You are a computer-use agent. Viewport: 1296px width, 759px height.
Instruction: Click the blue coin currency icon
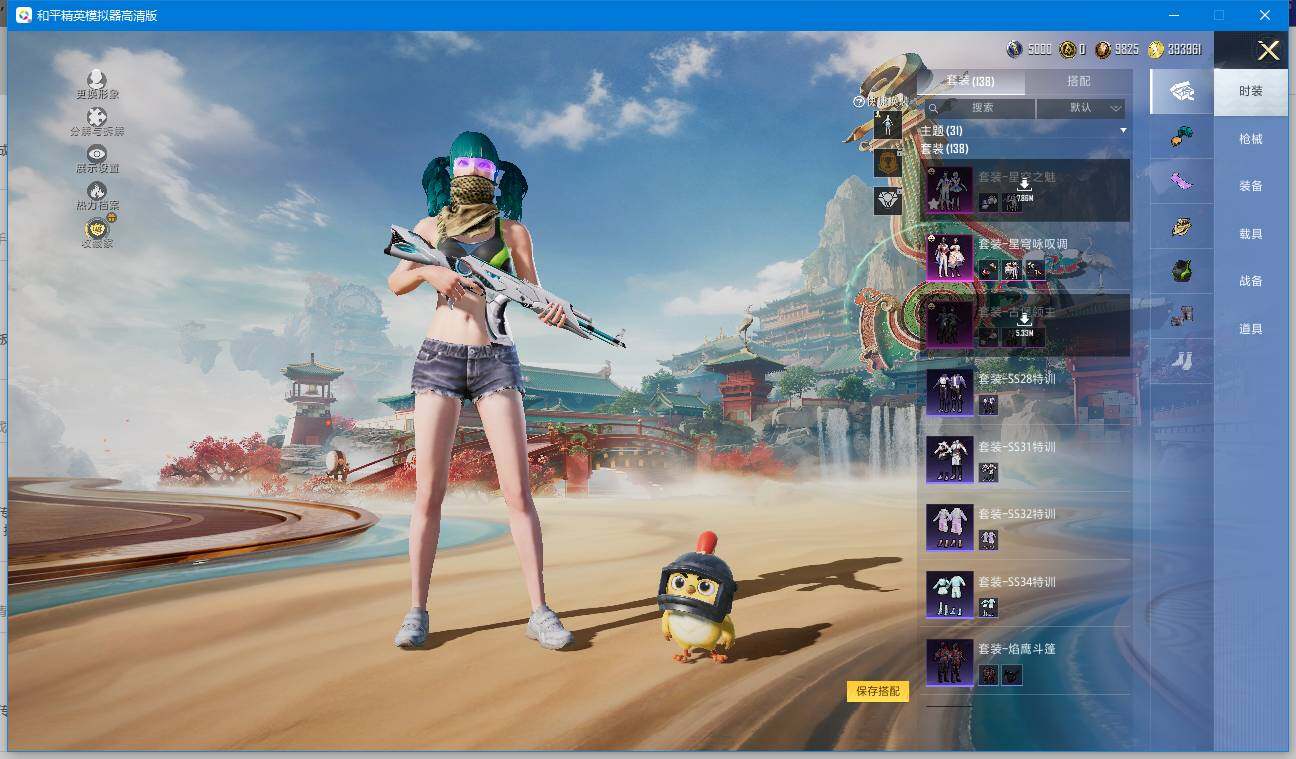1014,49
